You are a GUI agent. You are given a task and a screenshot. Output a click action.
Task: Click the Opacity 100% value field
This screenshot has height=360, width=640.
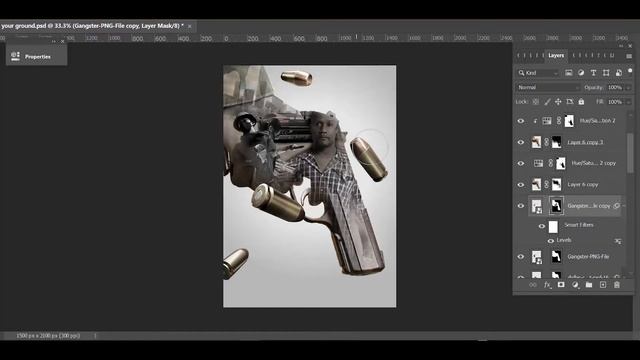coord(615,87)
